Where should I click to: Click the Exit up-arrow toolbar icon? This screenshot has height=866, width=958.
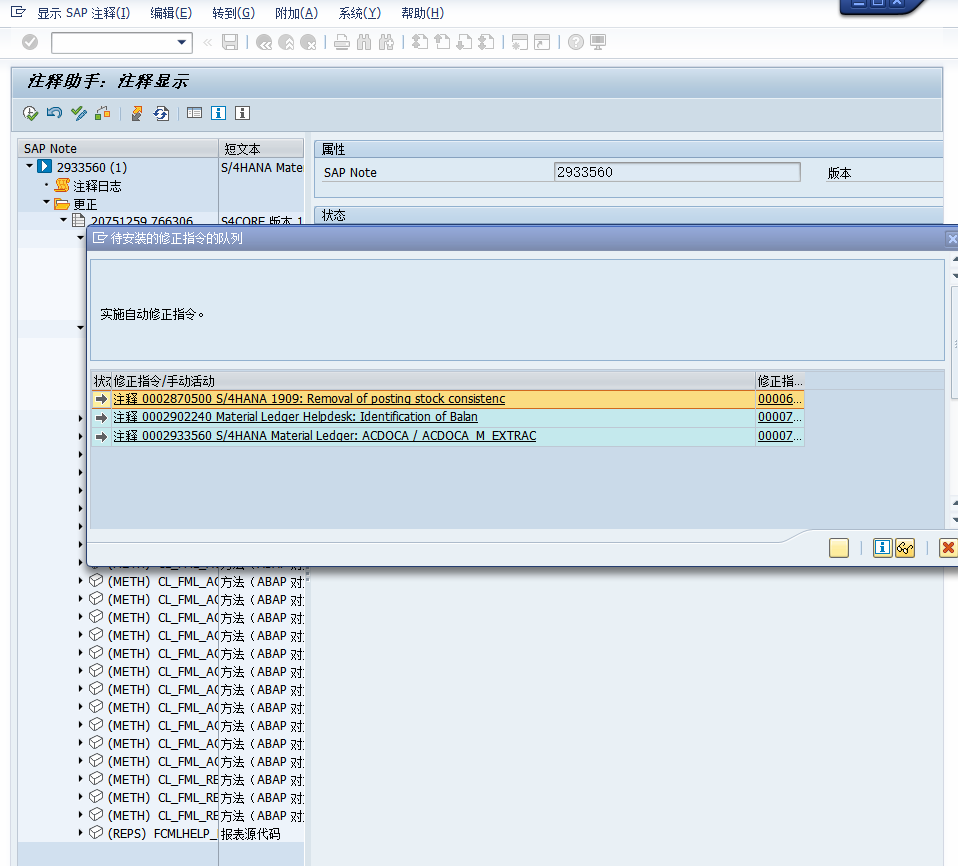[x=286, y=42]
